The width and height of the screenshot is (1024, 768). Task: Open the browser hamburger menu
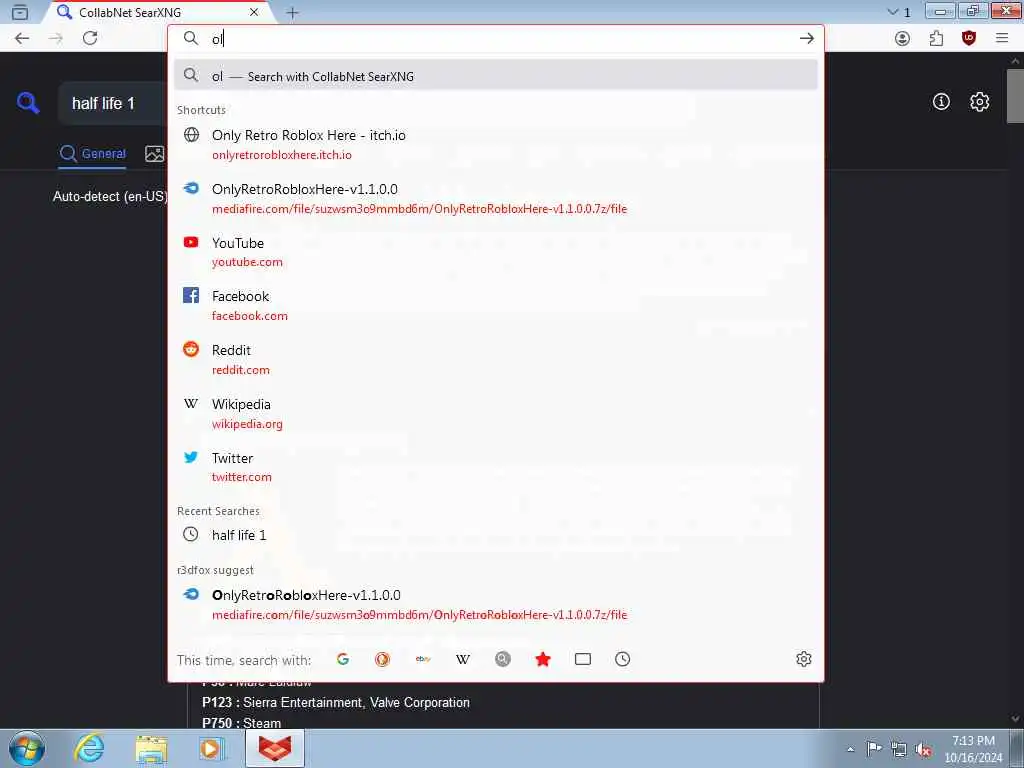pyautogui.click(x=1002, y=39)
